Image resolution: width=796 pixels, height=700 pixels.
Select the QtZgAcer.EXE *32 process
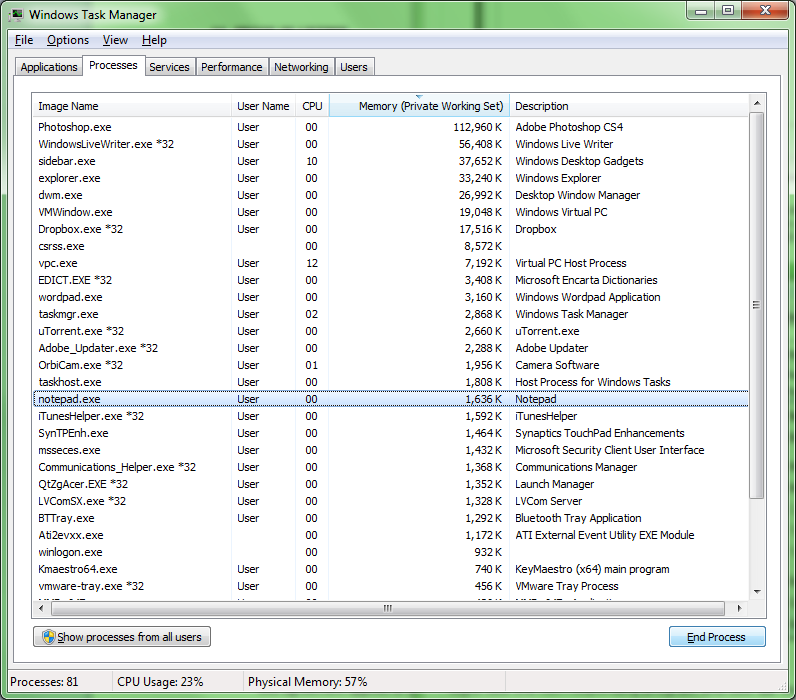point(390,484)
